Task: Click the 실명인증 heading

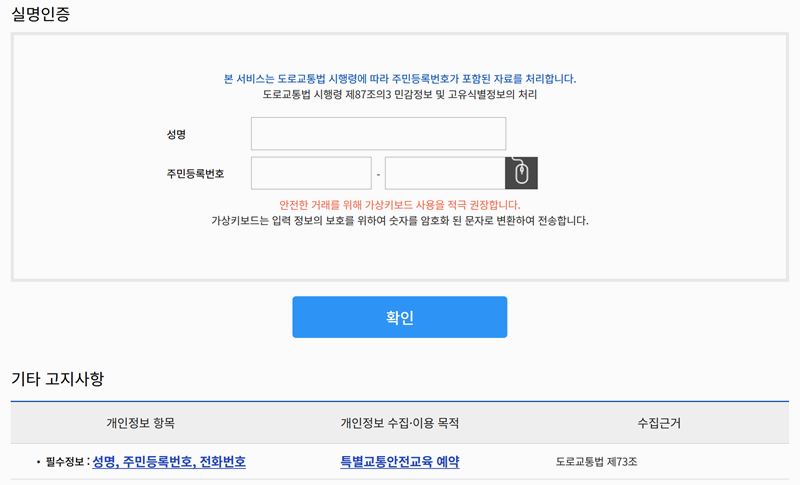Action: [40, 14]
